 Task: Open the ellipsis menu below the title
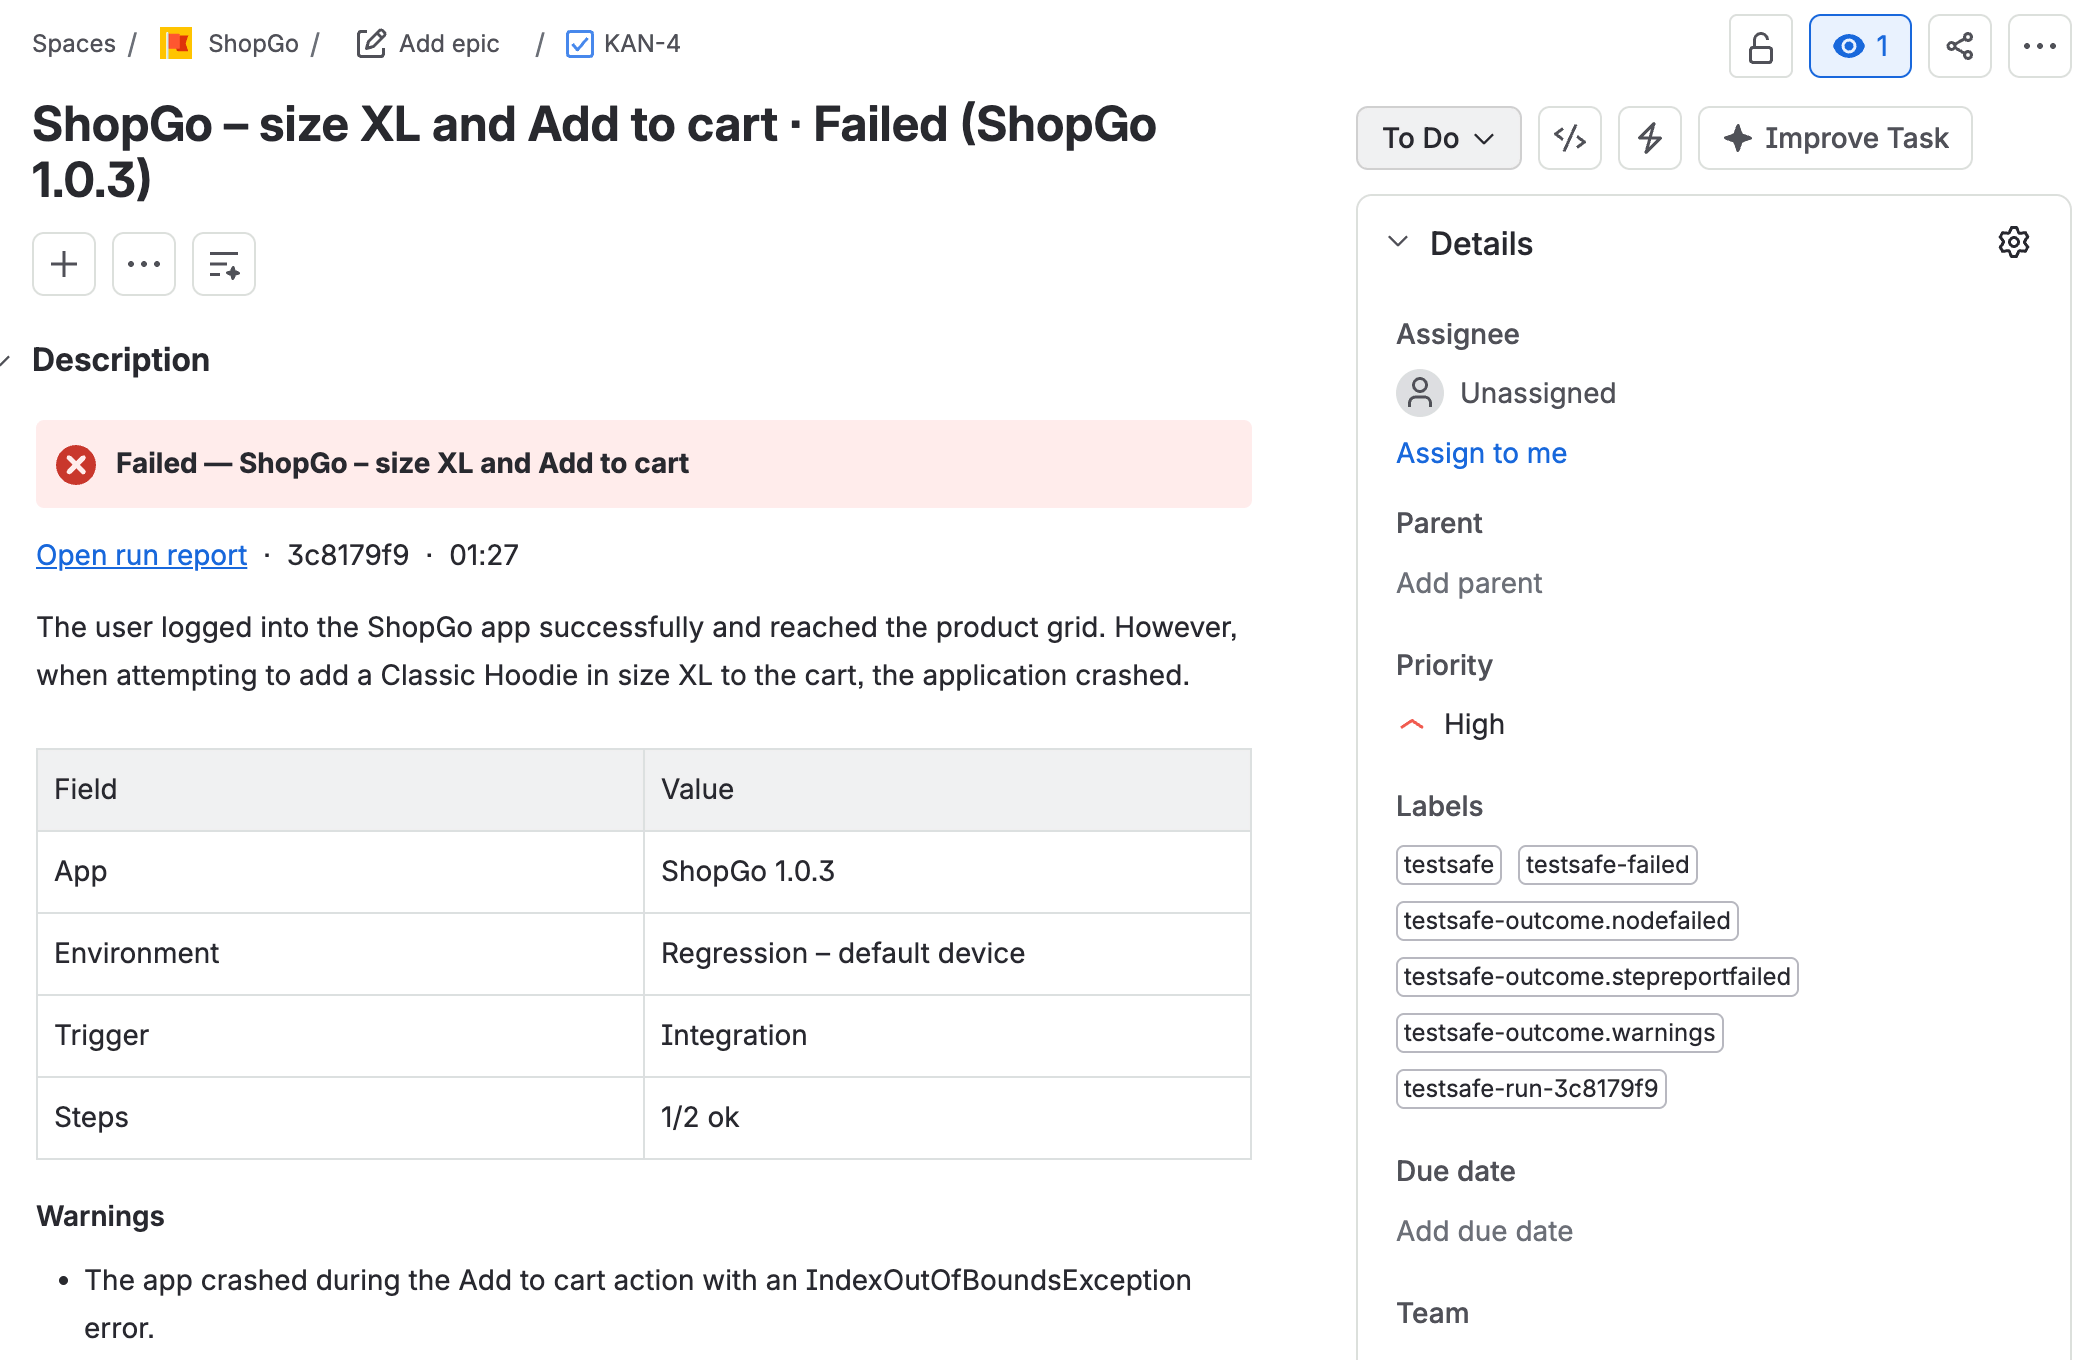(x=144, y=264)
